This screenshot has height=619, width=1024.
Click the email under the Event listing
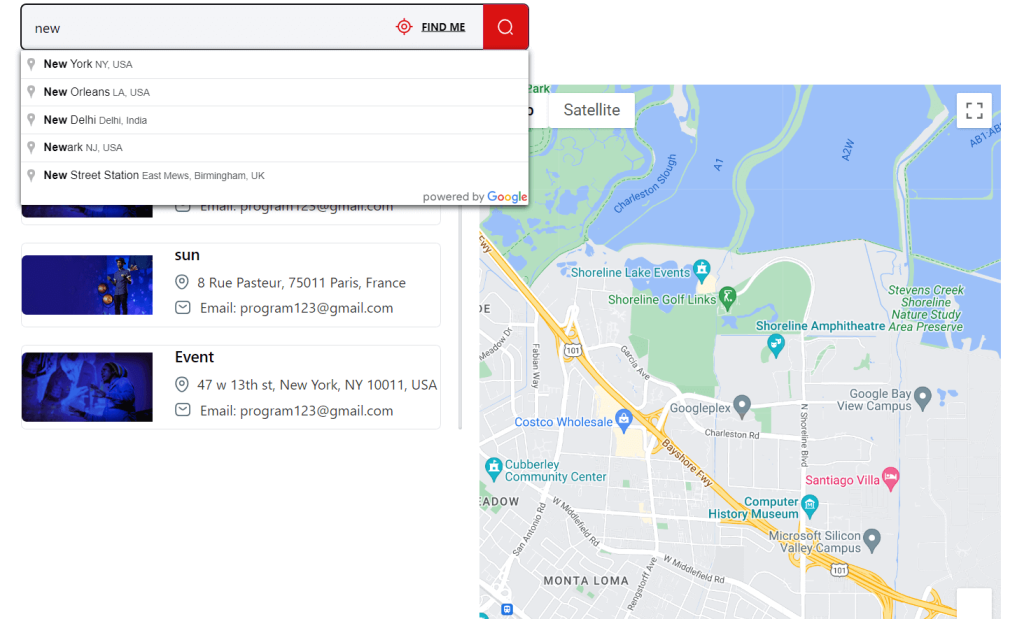(x=296, y=411)
